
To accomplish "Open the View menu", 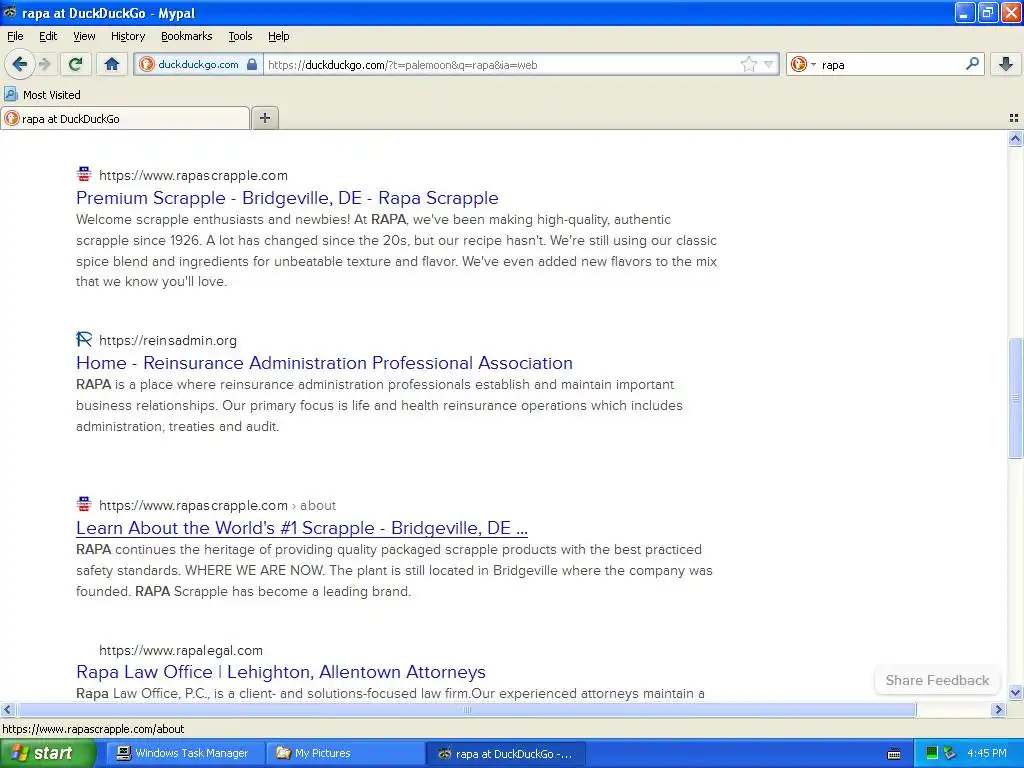I will 84,36.
